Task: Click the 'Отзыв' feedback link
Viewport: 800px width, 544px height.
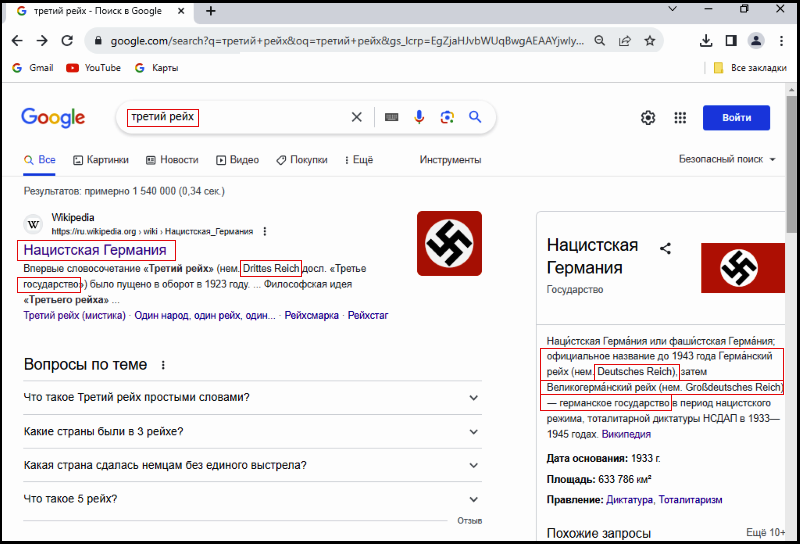Action: (x=469, y=521)
